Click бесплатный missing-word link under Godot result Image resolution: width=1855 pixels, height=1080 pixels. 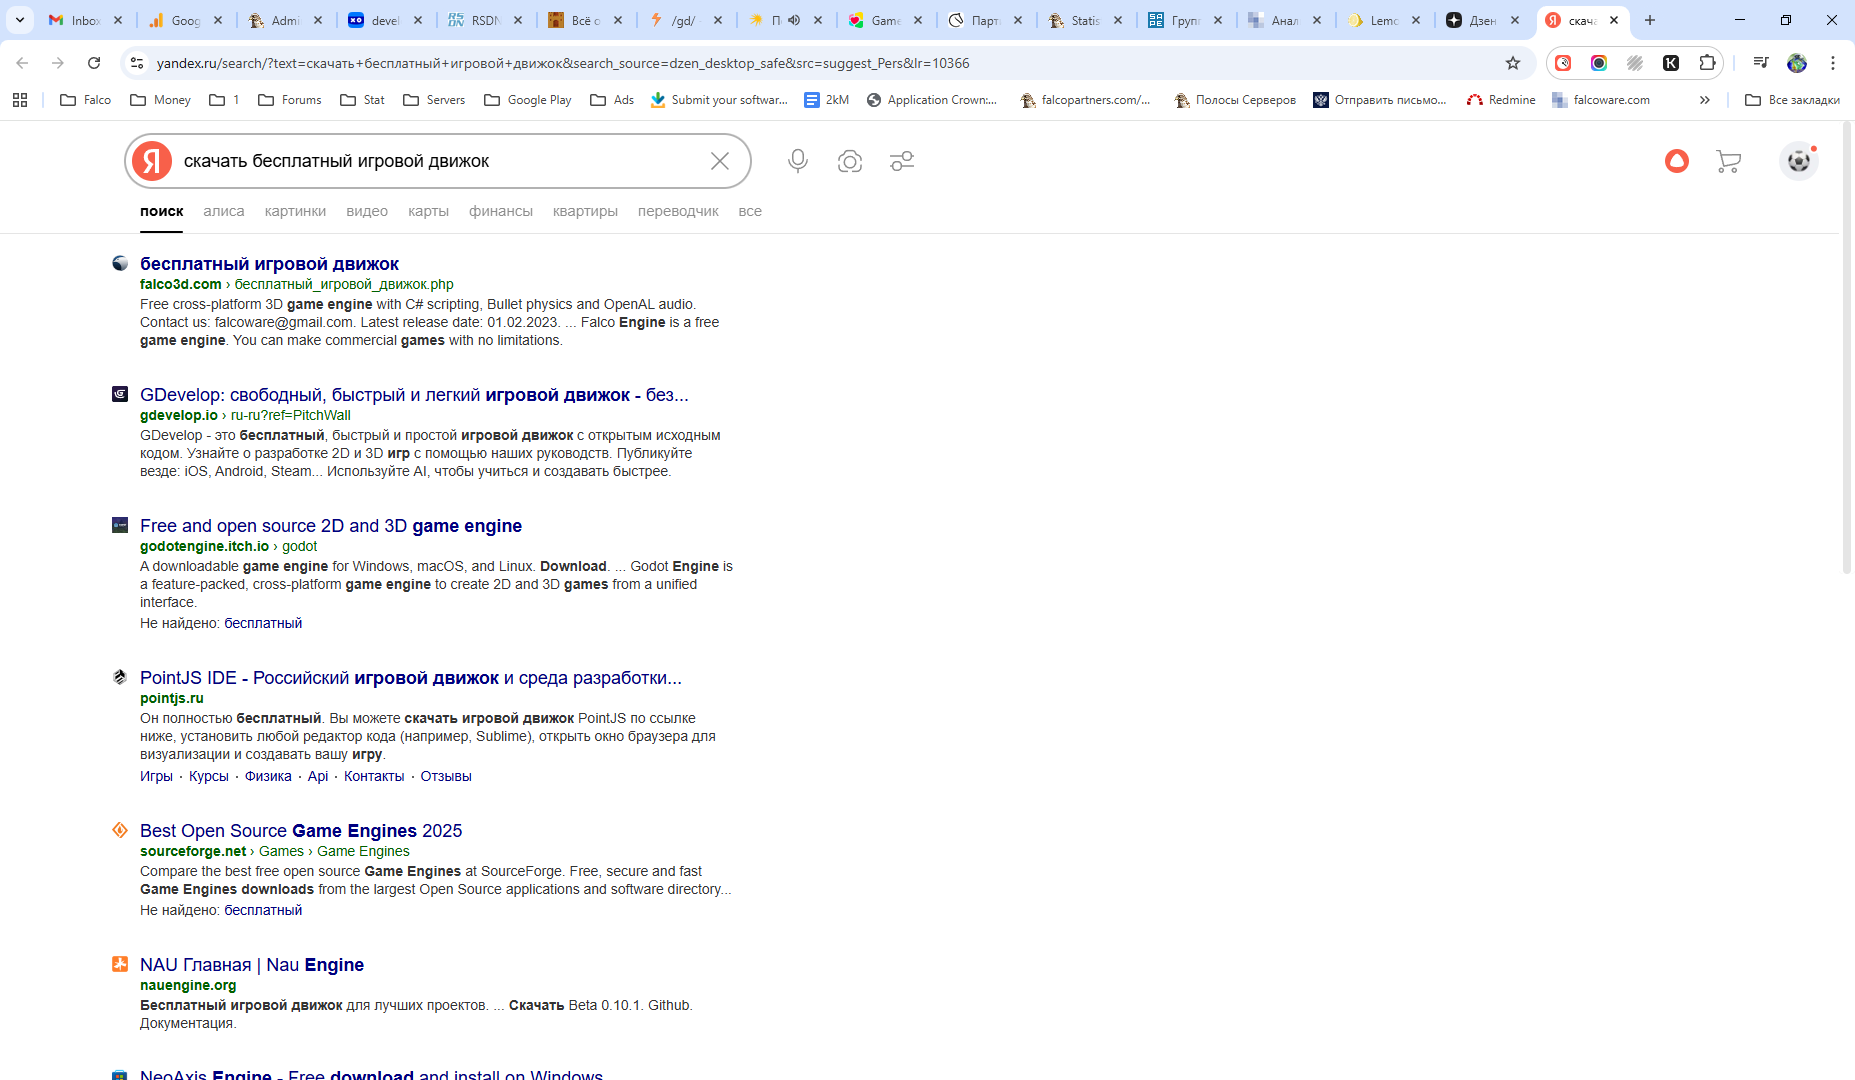pos(263,623)
